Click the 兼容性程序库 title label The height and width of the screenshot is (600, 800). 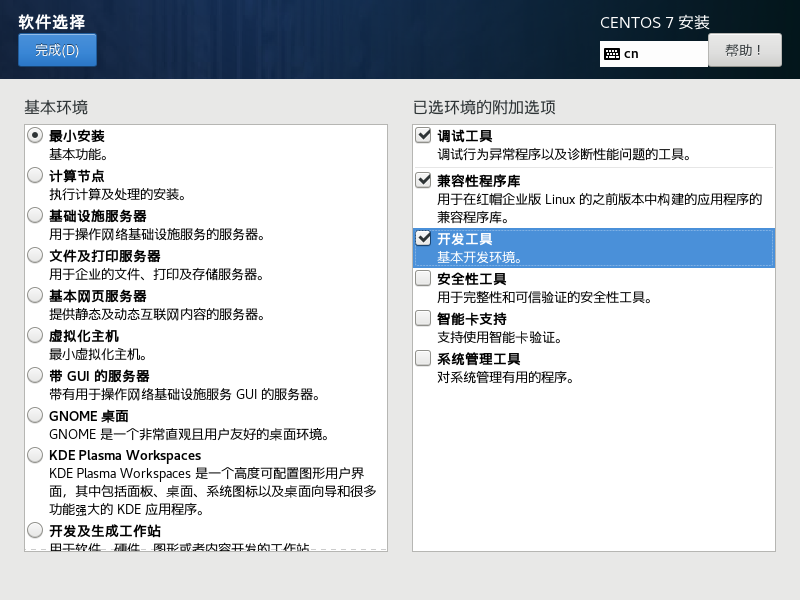[479, 181]
